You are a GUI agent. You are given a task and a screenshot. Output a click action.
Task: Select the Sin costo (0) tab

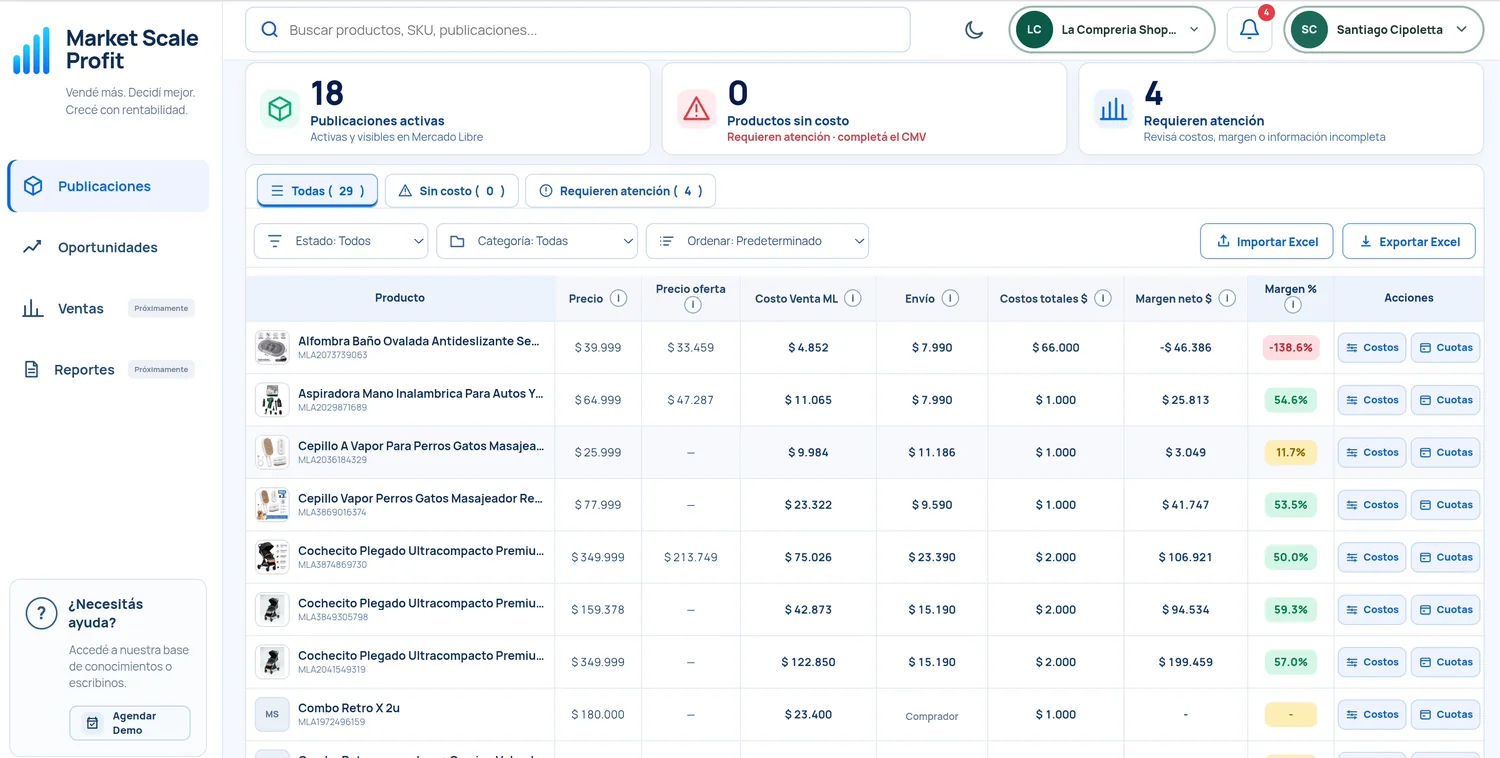tap(452, 191)
